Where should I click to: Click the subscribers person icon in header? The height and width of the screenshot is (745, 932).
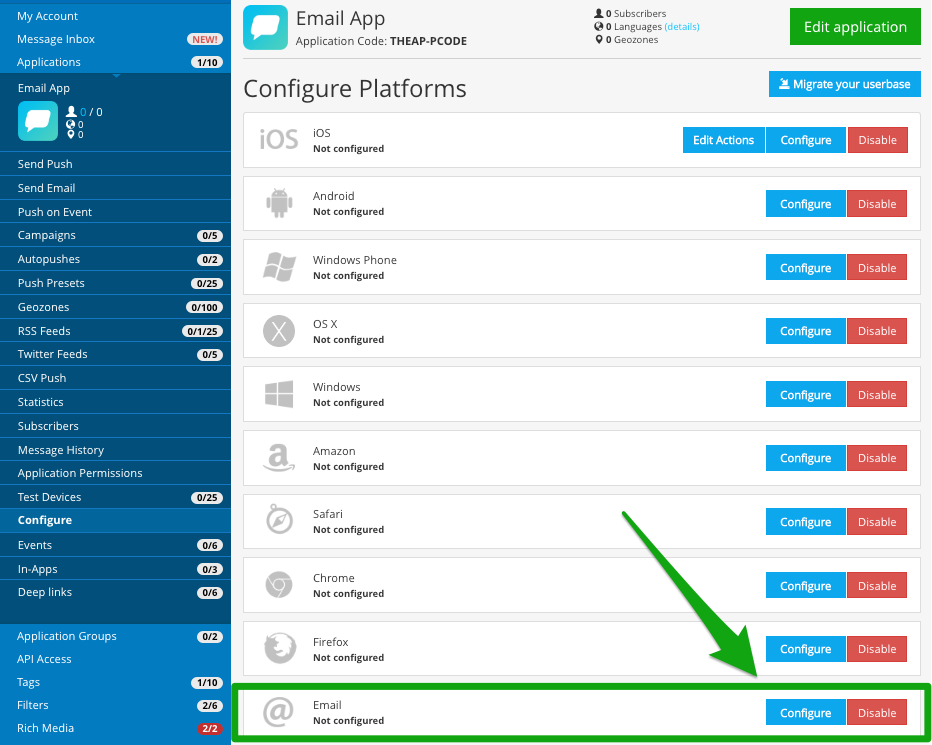point(599,13)
